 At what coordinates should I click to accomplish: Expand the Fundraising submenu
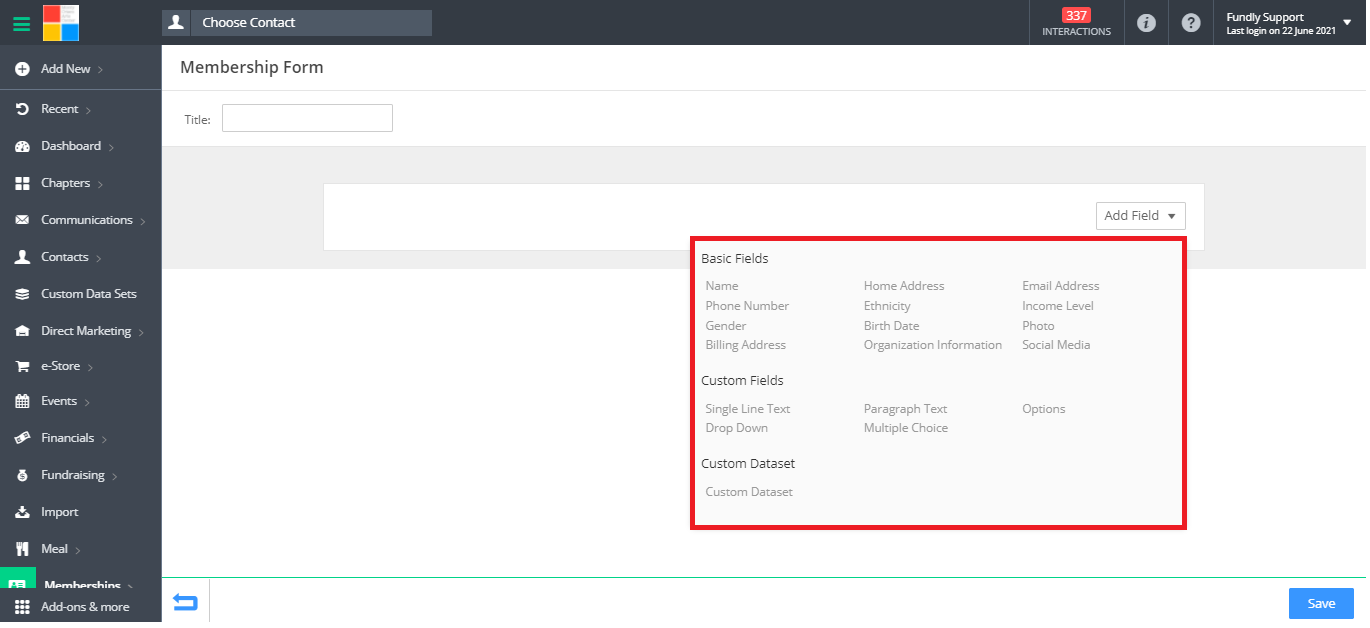point(114,476)
